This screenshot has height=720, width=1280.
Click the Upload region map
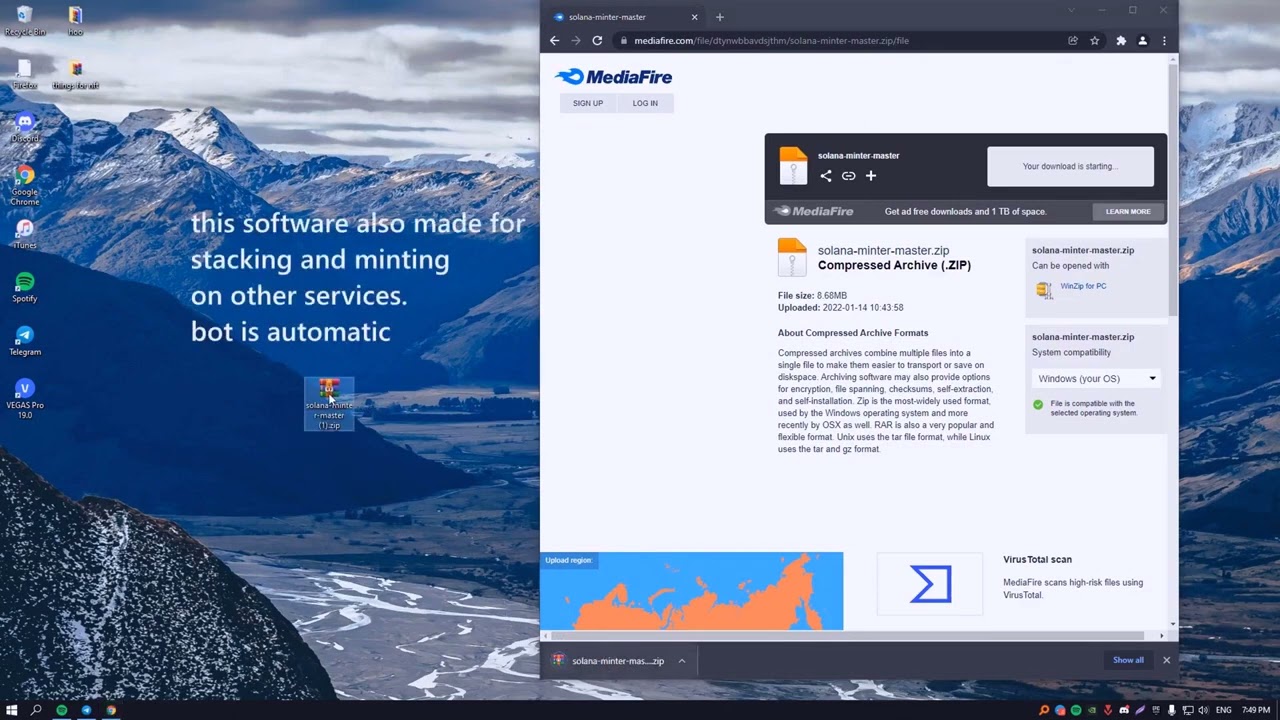pos(691,591)
